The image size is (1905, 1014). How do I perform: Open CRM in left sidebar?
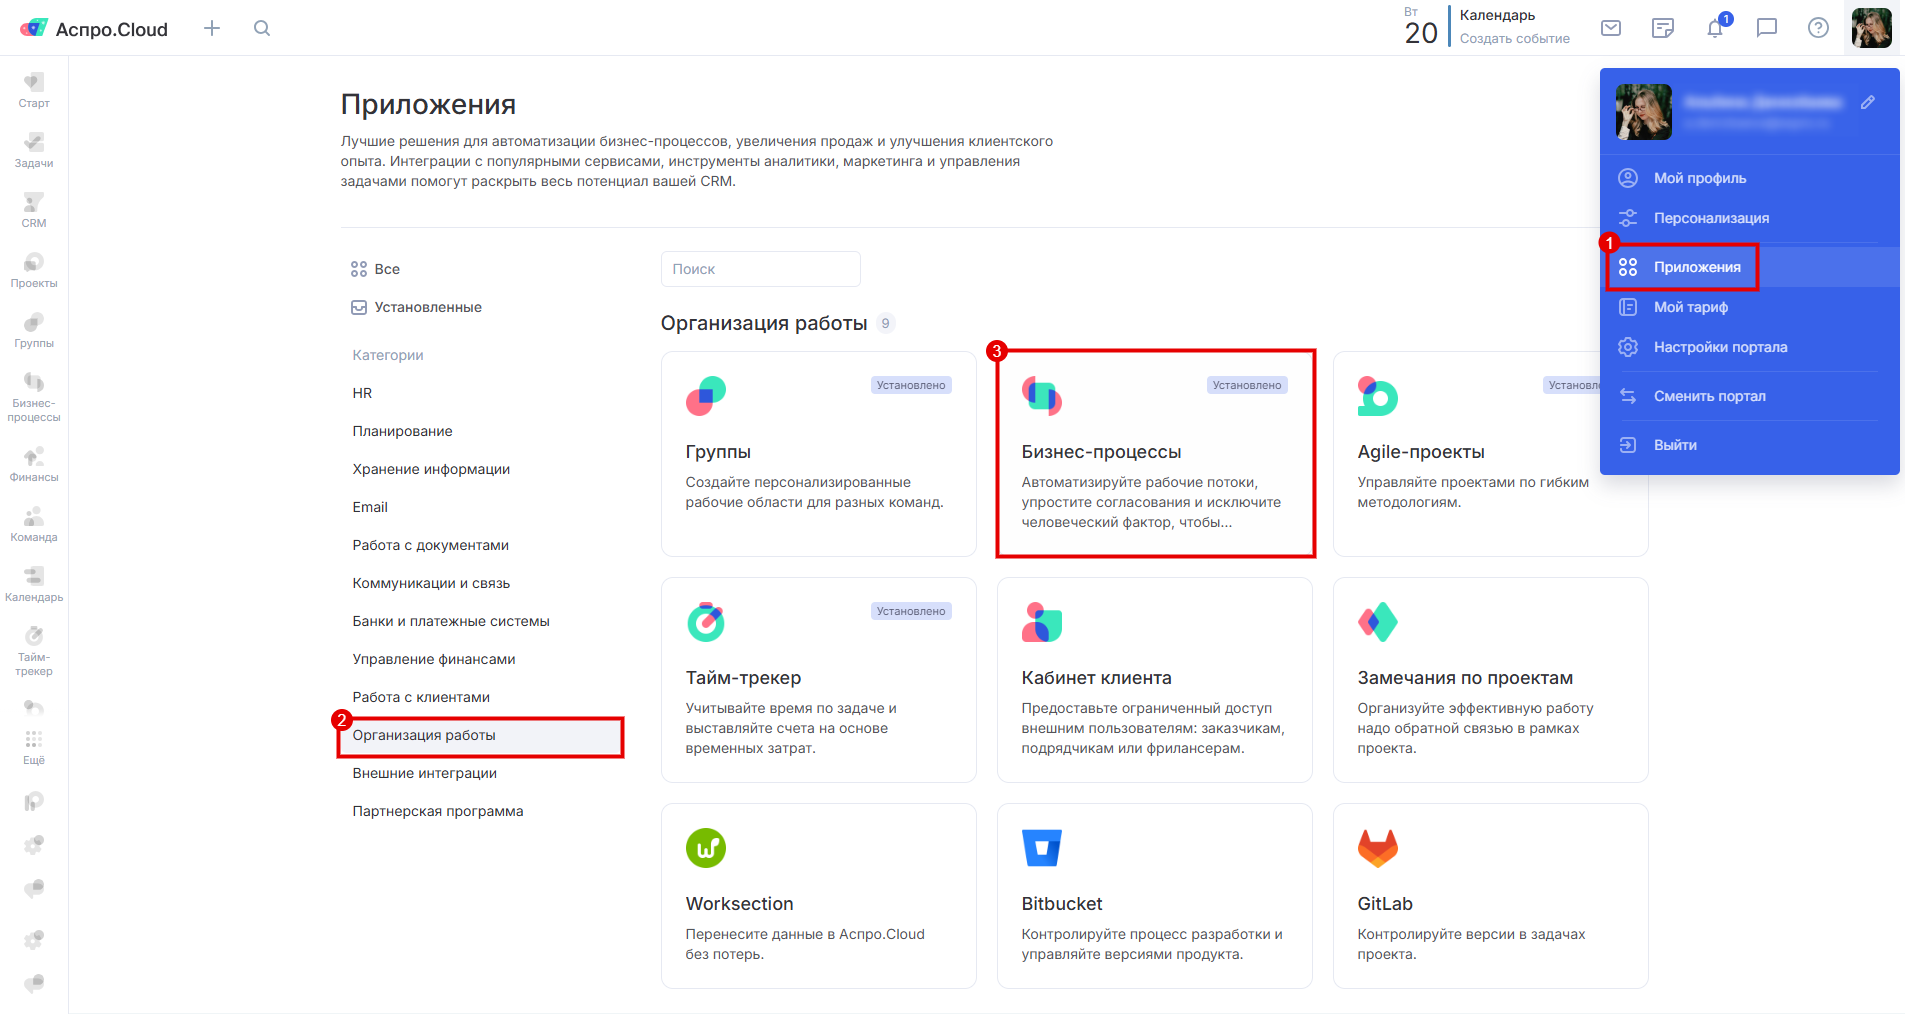click(x=34, y=209)
